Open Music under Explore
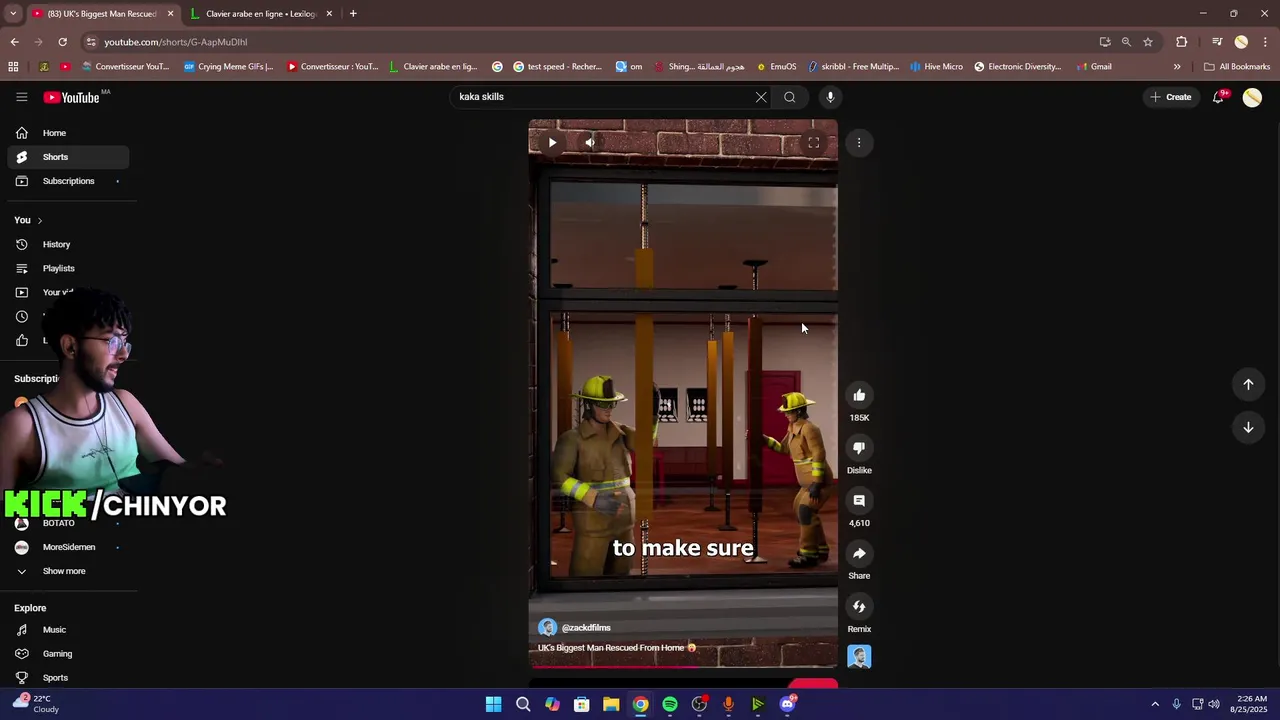The width and height of the screenshot is (1280, 720). tap(68, 630)
